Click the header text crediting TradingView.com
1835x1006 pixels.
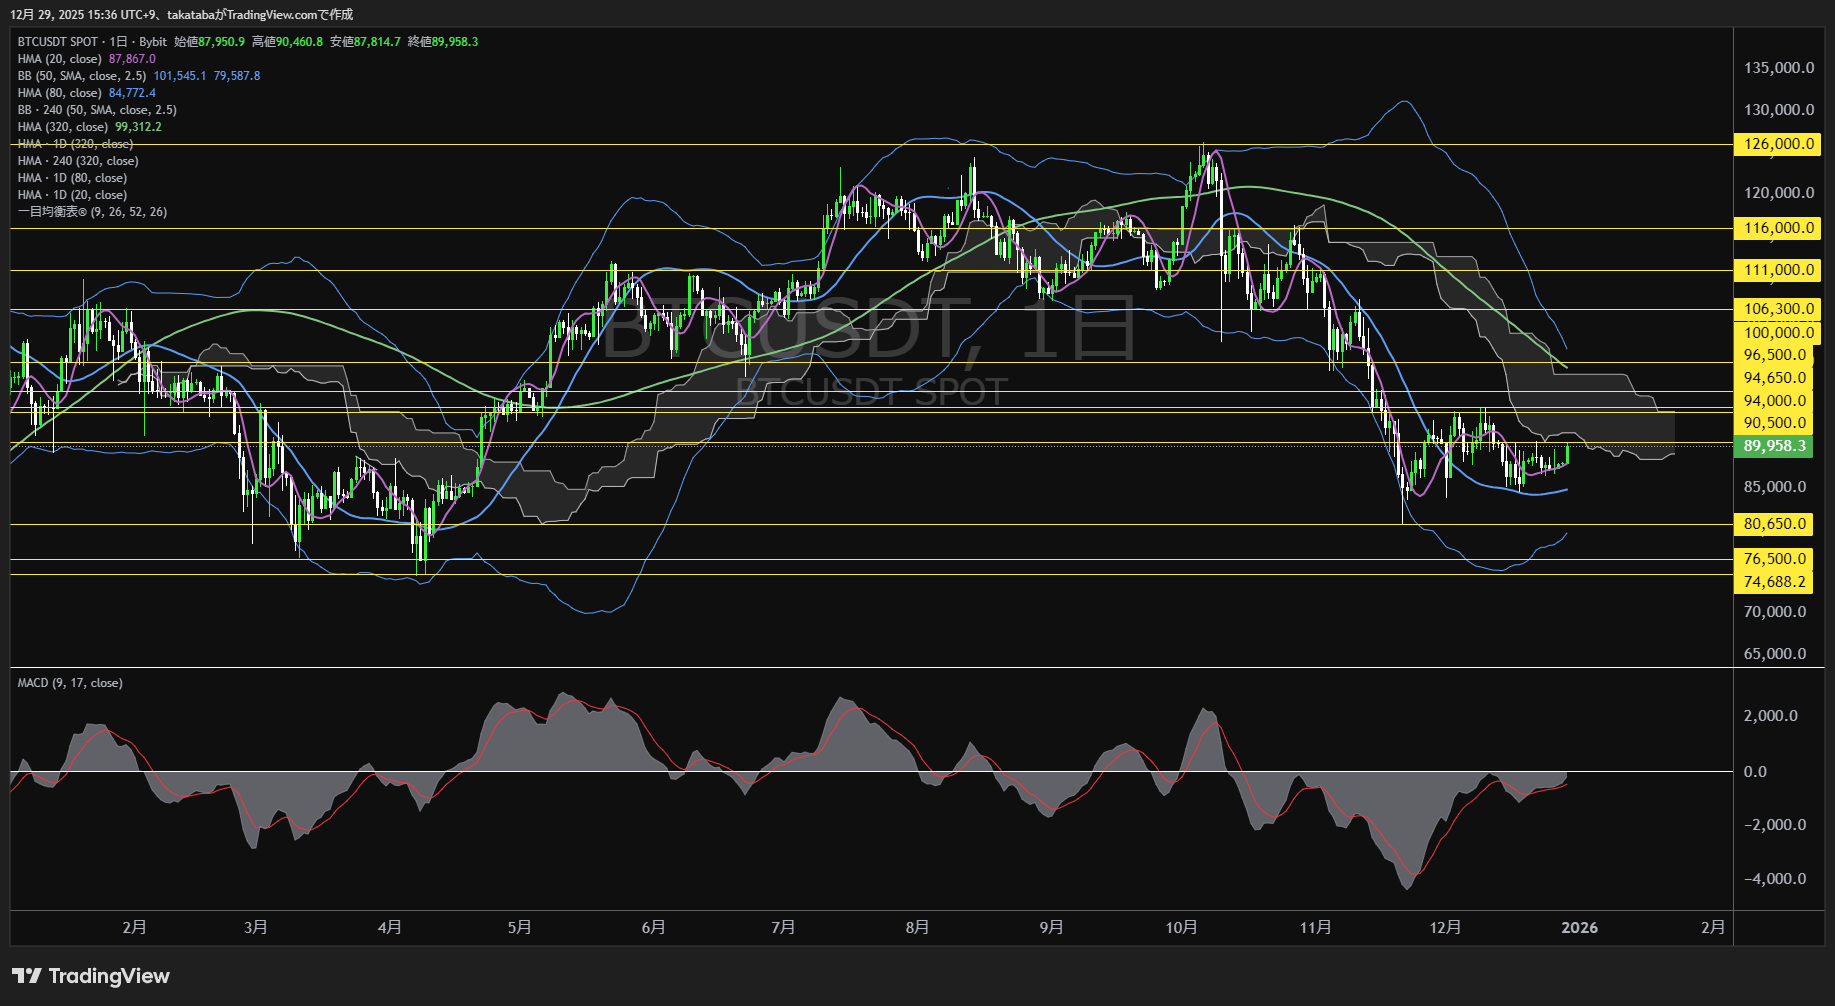tap(181, 14)
